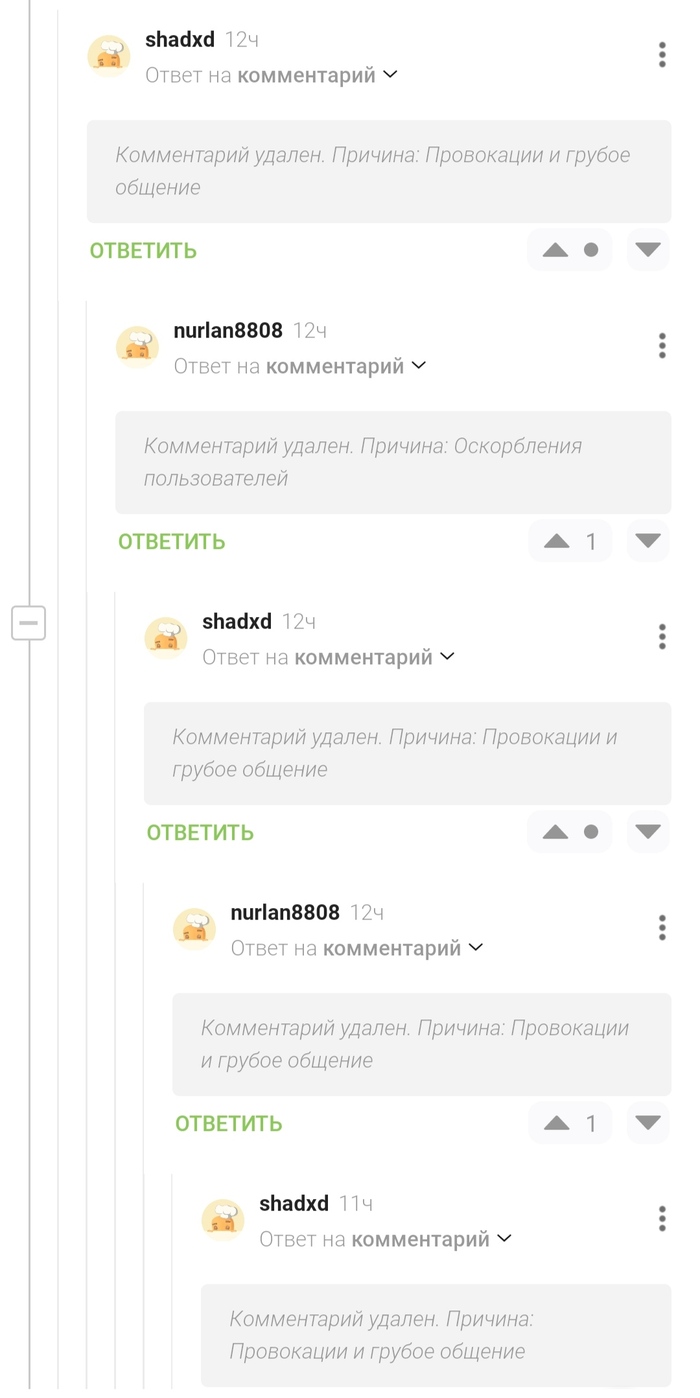700x1398 pixels.
Task: Downvote the bottom nurlan8808 comment
Action: click(647, 1122)
